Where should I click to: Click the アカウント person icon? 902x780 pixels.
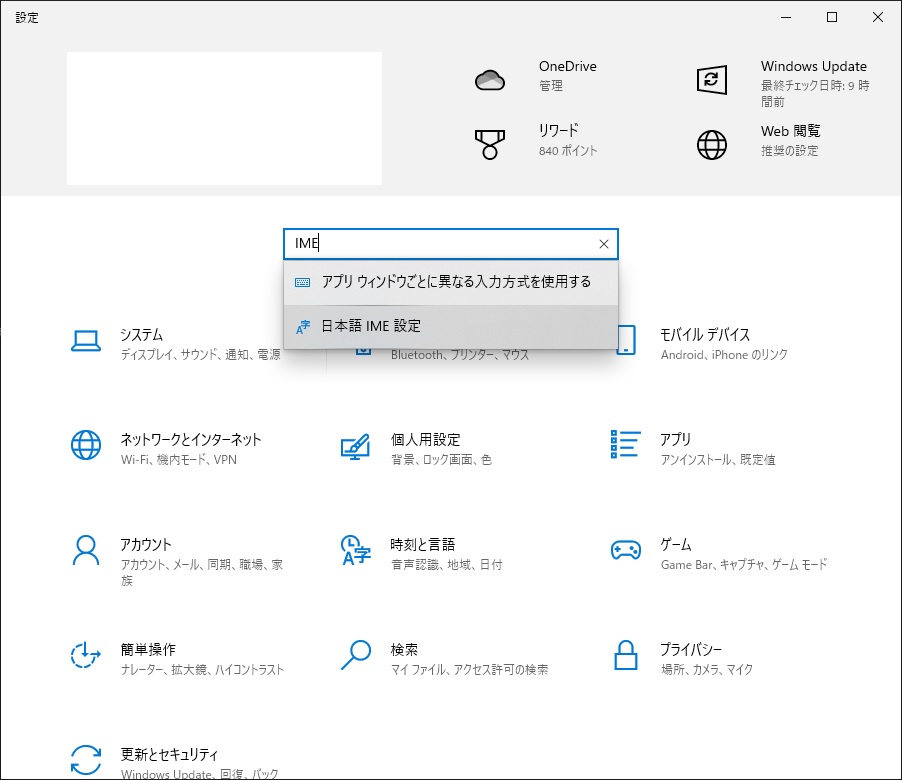86,550
